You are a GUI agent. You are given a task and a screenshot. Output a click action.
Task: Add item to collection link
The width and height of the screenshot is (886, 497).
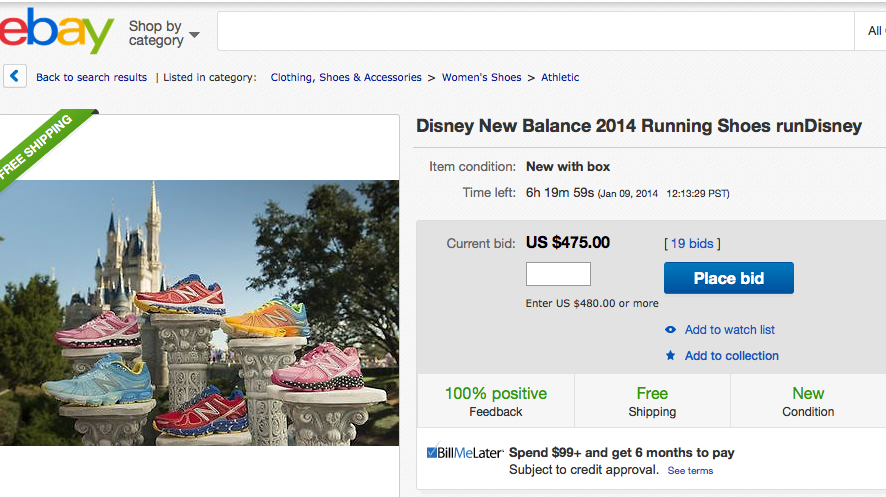point(732,356)
